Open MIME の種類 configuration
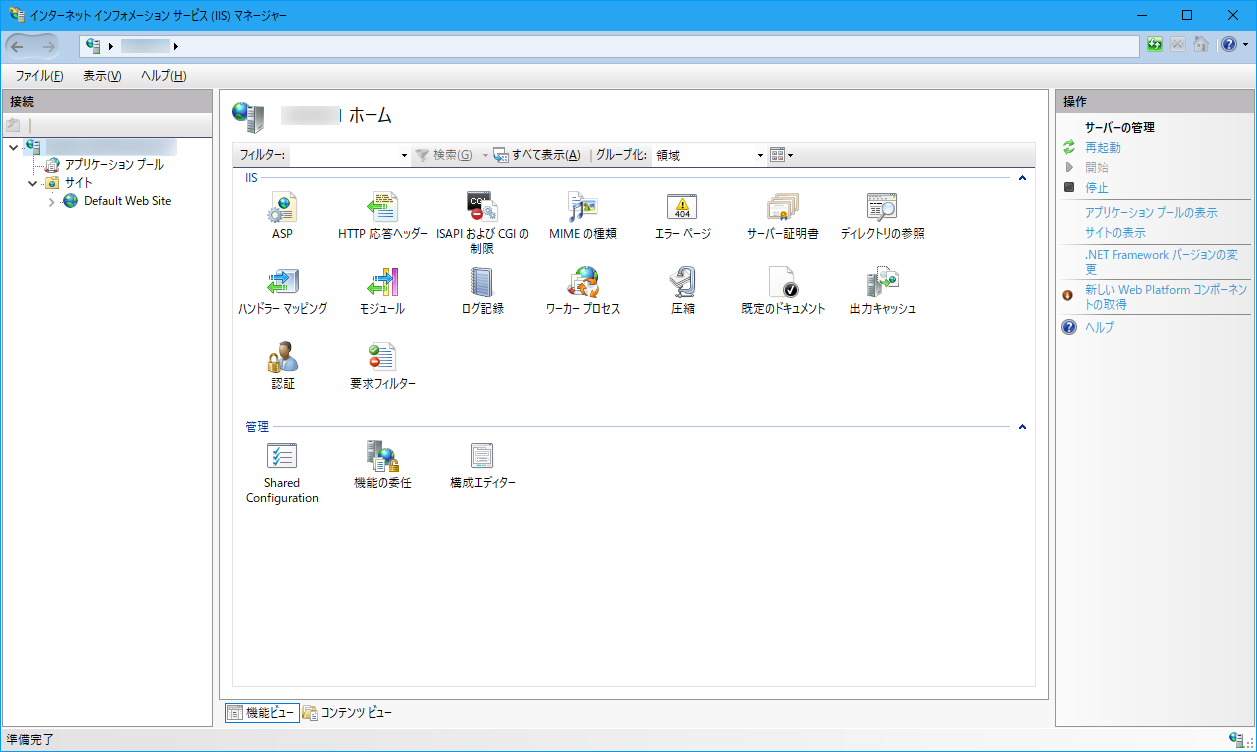Viewport: 1257px width, 752px height. pos(583,215)
